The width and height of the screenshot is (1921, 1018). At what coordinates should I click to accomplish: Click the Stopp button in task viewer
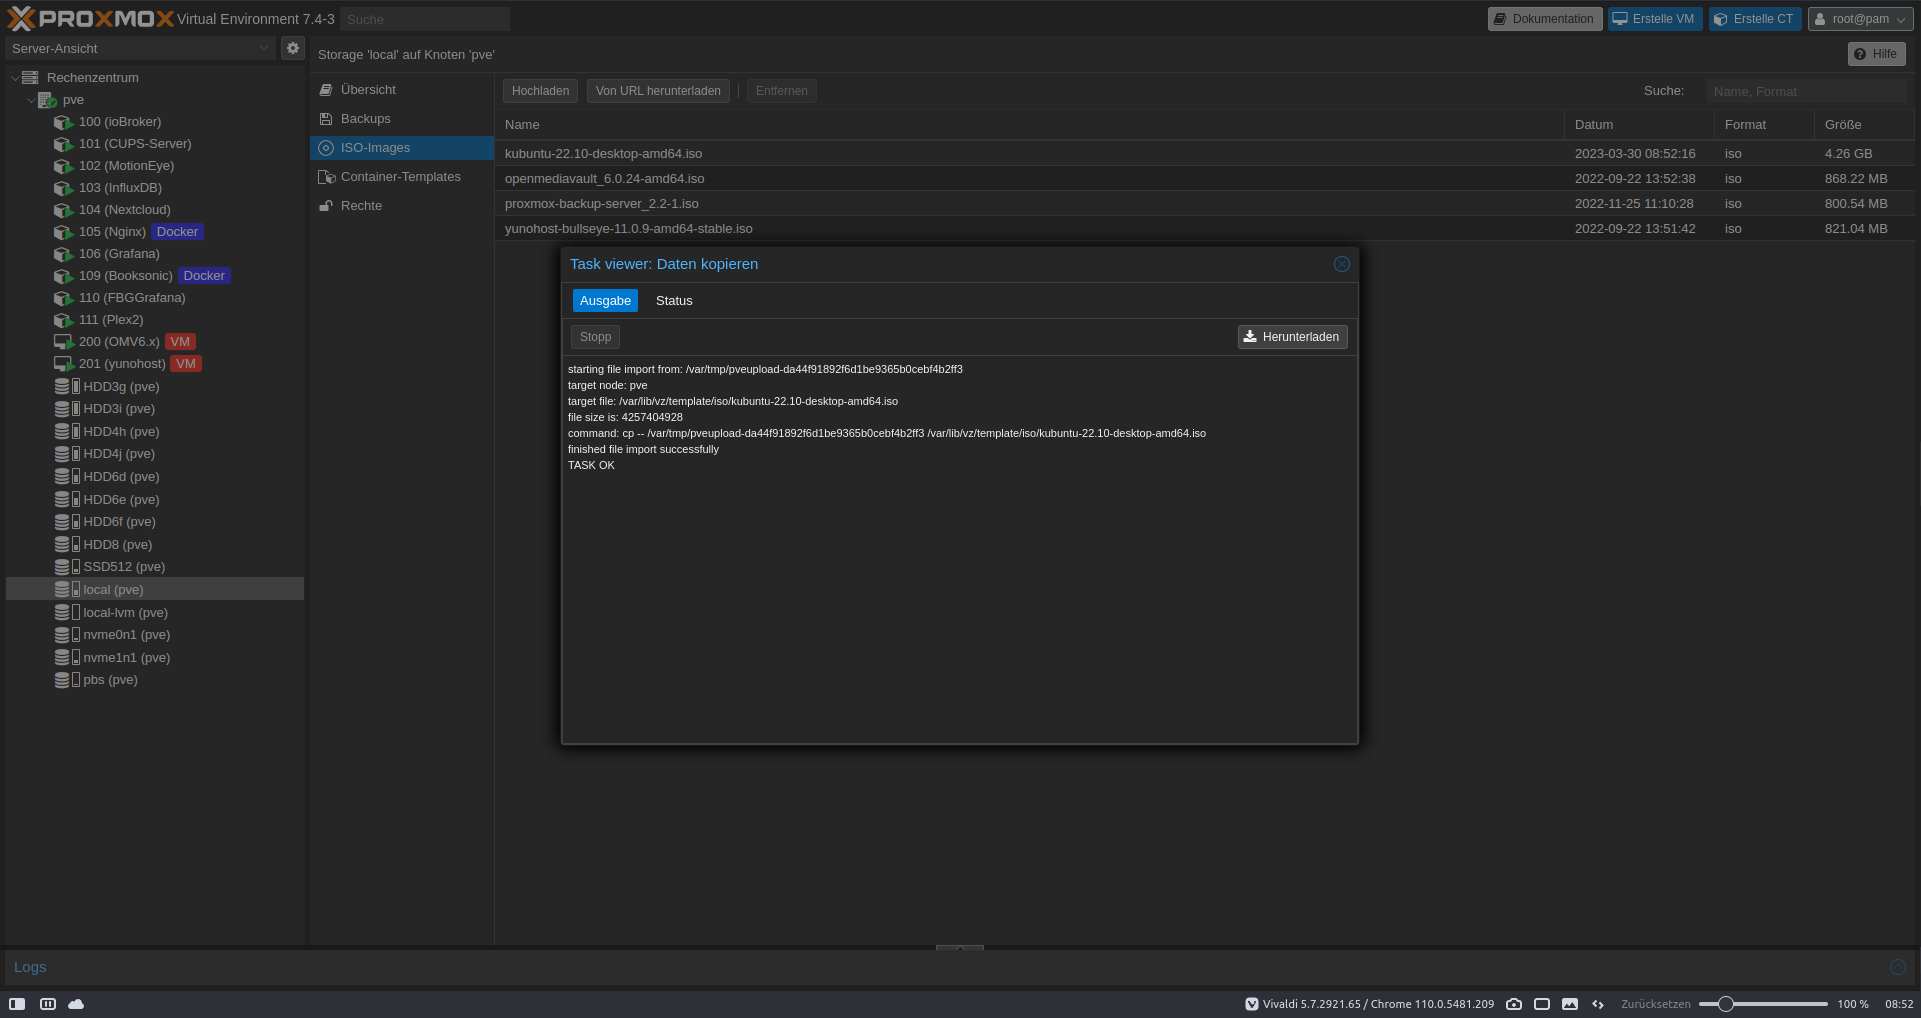coord(595,337)
